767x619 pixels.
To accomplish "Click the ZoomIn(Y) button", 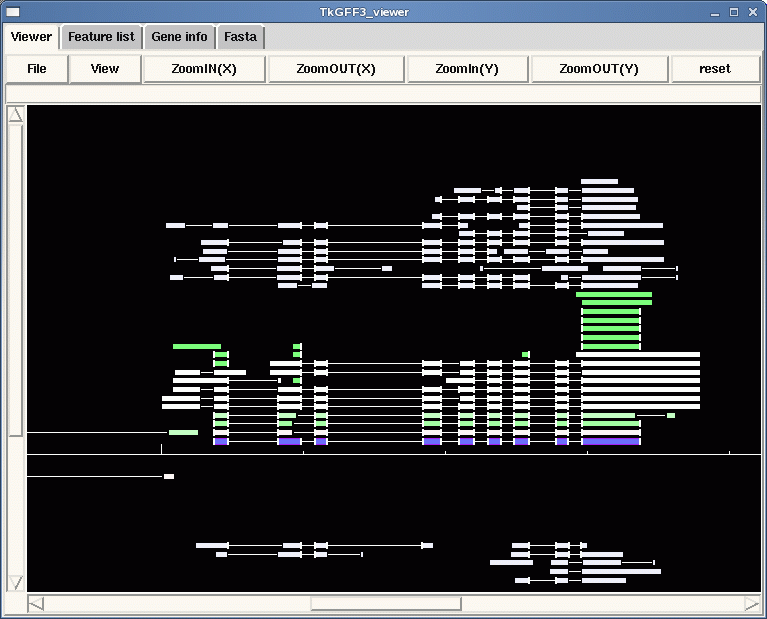I will pos(467,69).
